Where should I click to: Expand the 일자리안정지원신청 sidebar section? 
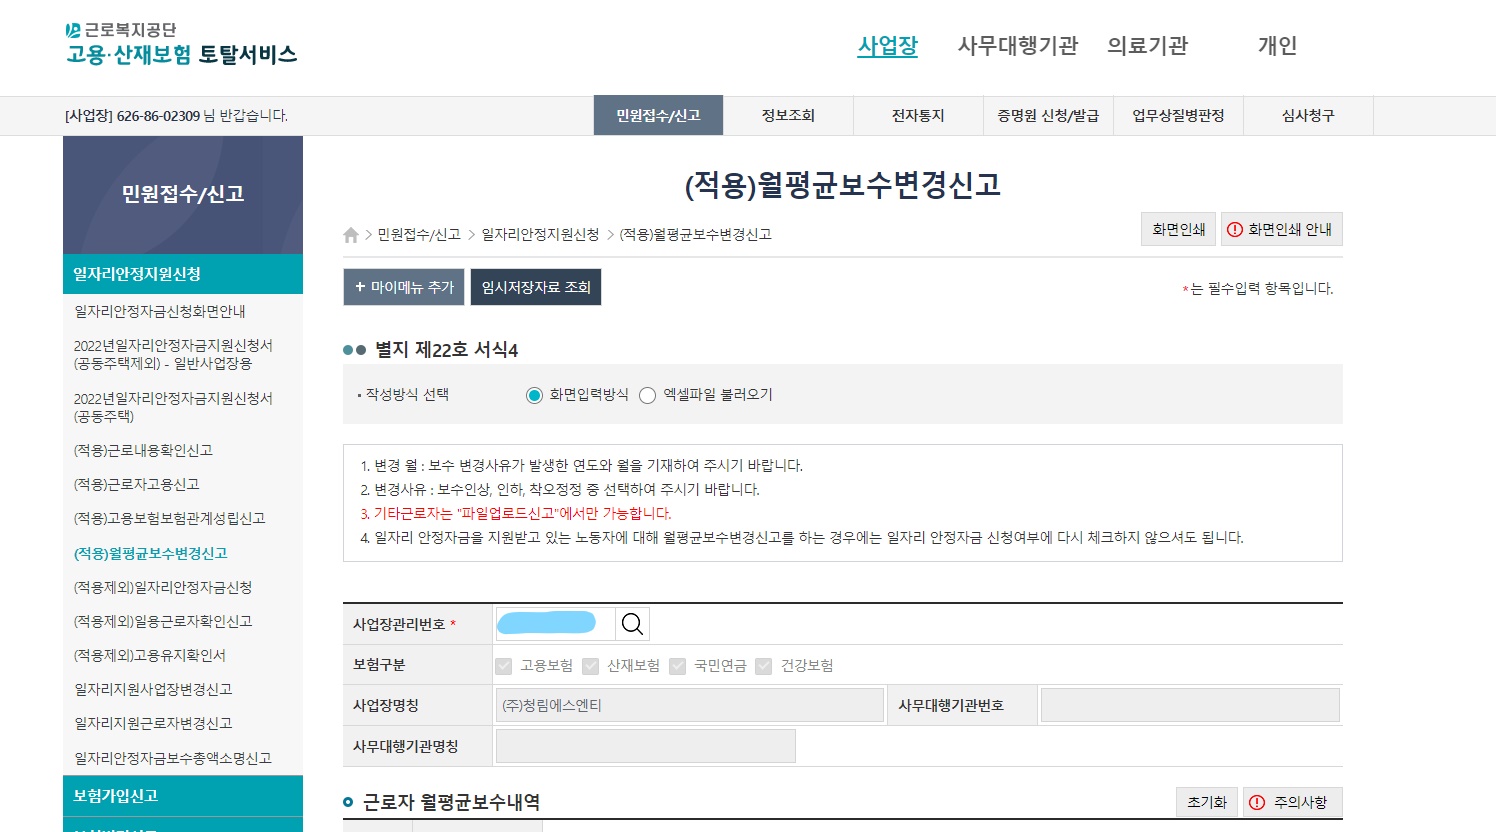click(x=183, y=274)
